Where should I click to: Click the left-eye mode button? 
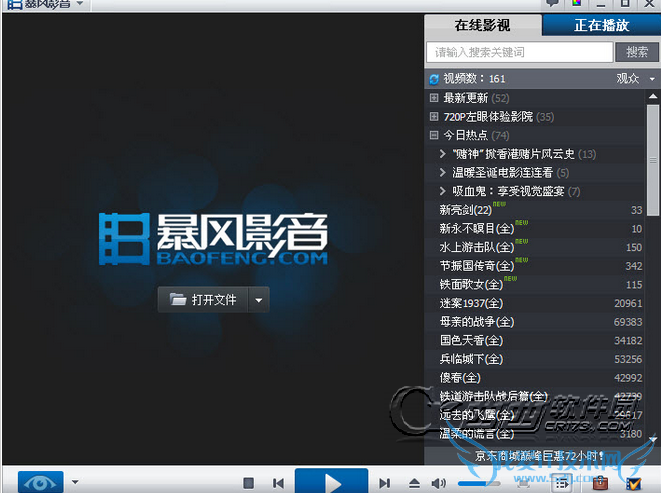[40, 482]
